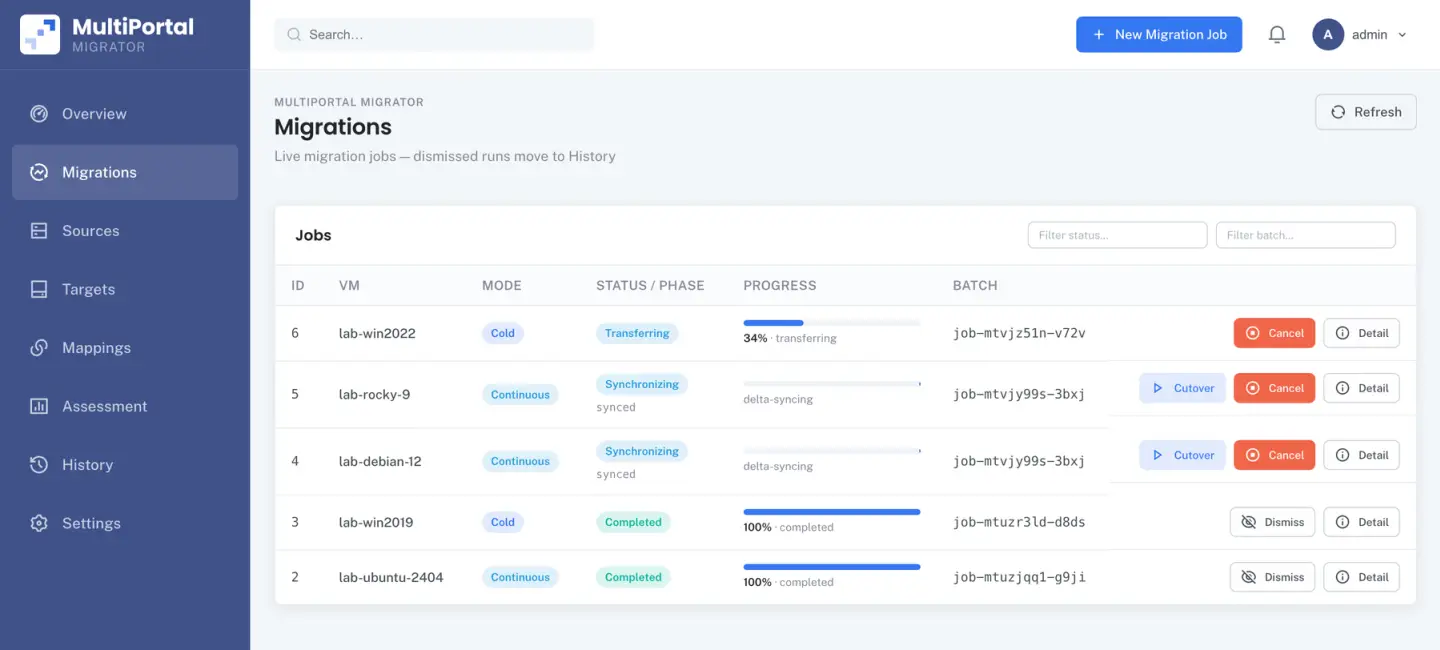Viewport: 1440px width, 650px height.
Task: Click the Migrations activity icon in sidebar
Action: click(x=39, y=172)
